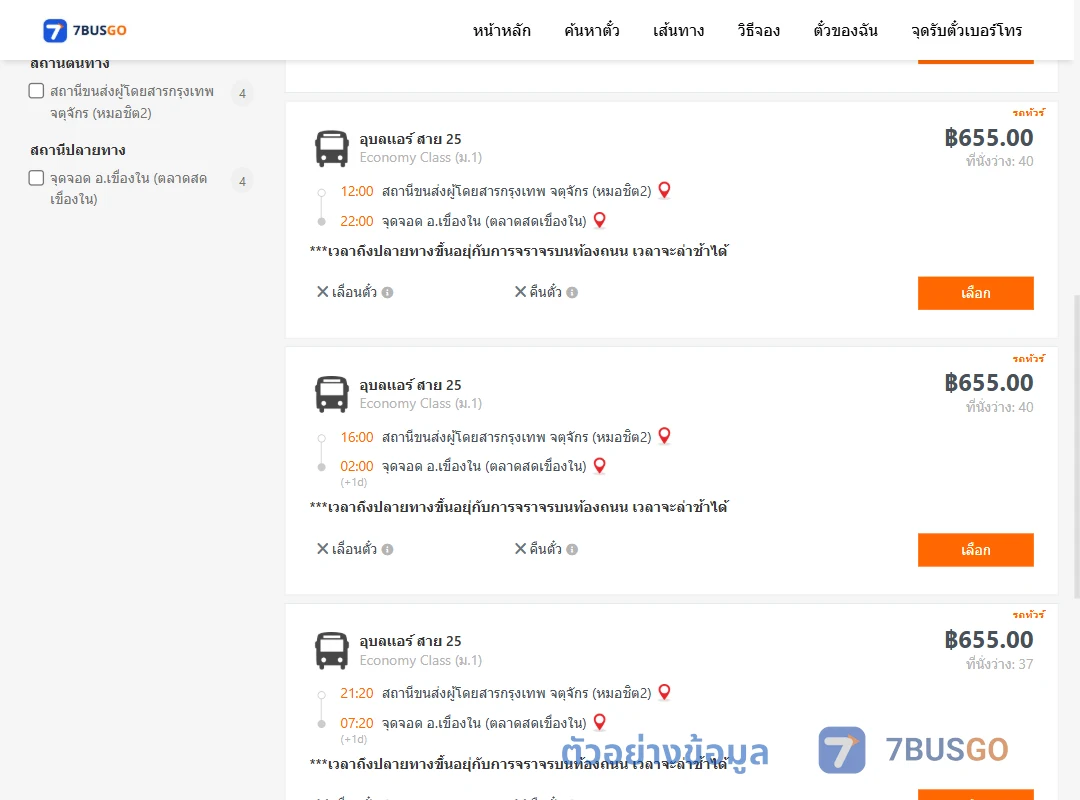Click the X beside เลื่อนตั๋ว on 16:00 trip

(322, 548)
